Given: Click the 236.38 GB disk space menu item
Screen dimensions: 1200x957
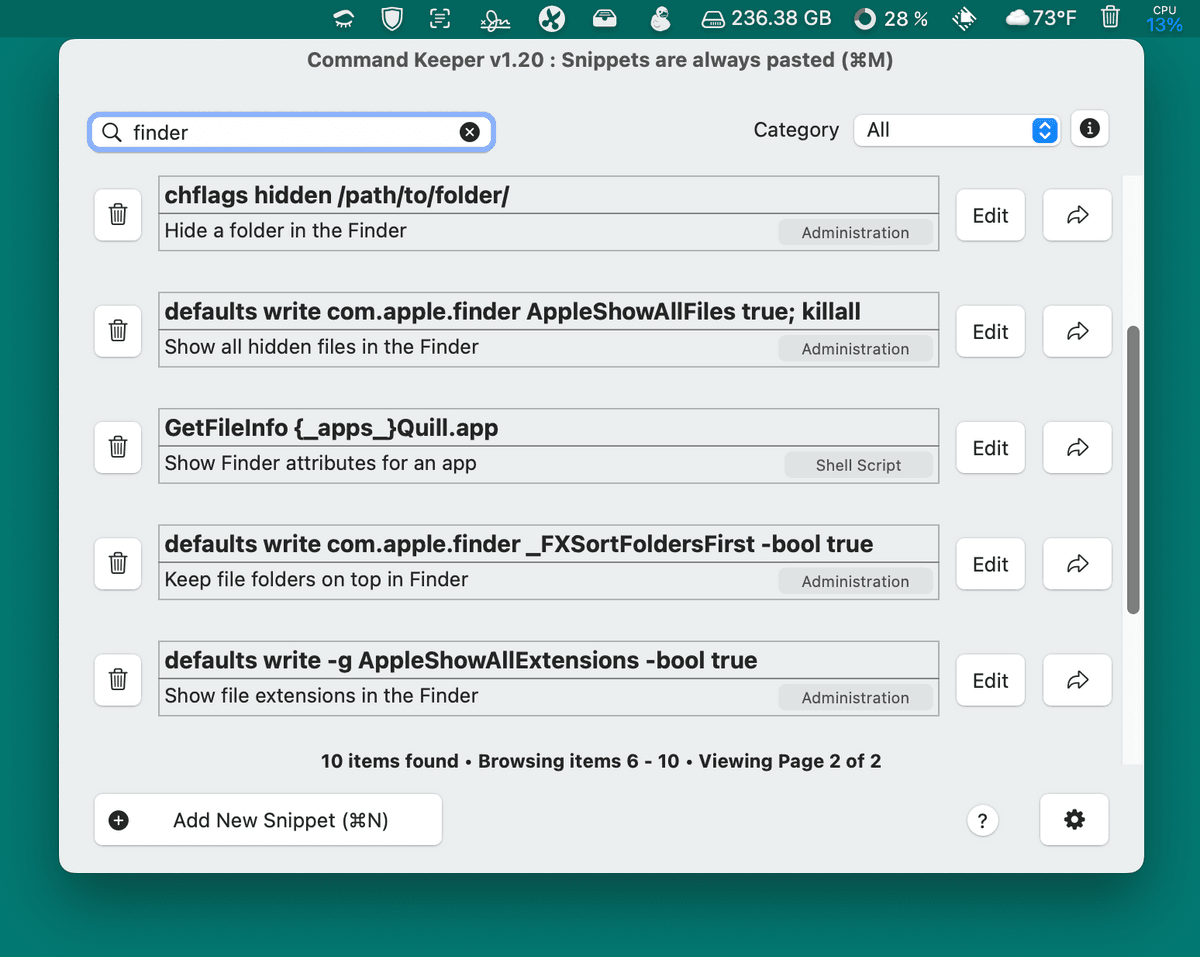Looking at the screenshot, I should tap(767, 18).
